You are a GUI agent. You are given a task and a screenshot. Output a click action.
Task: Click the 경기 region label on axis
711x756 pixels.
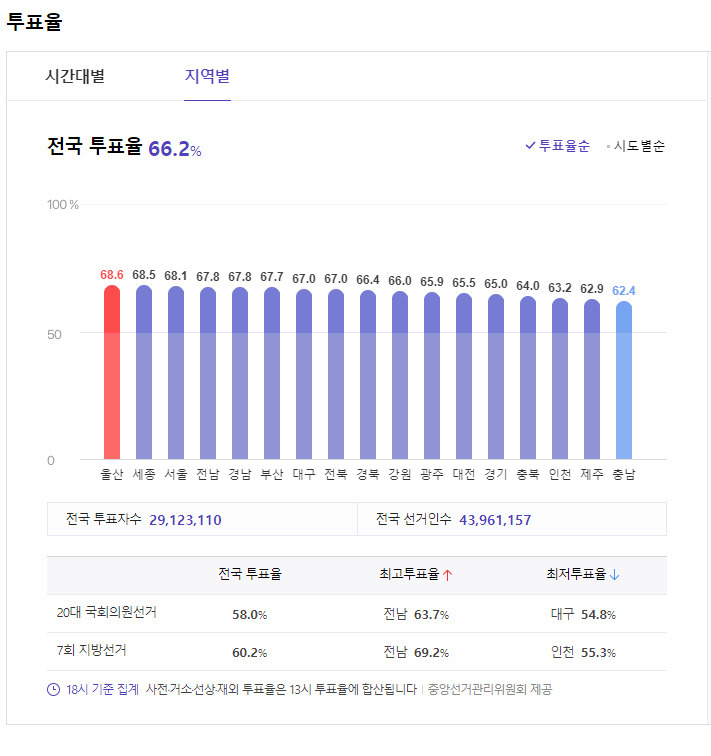pos(496,474)
